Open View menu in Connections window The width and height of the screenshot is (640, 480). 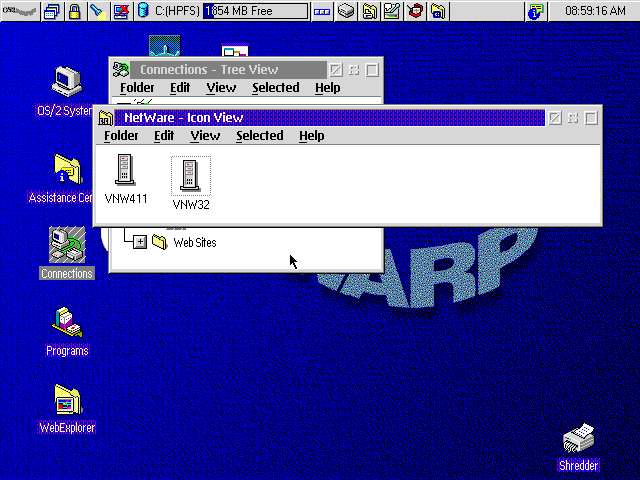pyautogui.click(x=221, y=88)
